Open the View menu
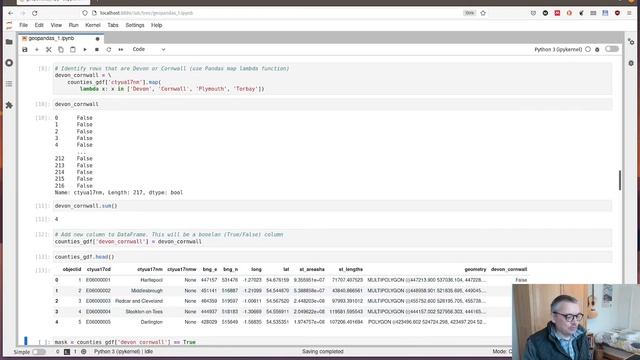 click(56, 25)
